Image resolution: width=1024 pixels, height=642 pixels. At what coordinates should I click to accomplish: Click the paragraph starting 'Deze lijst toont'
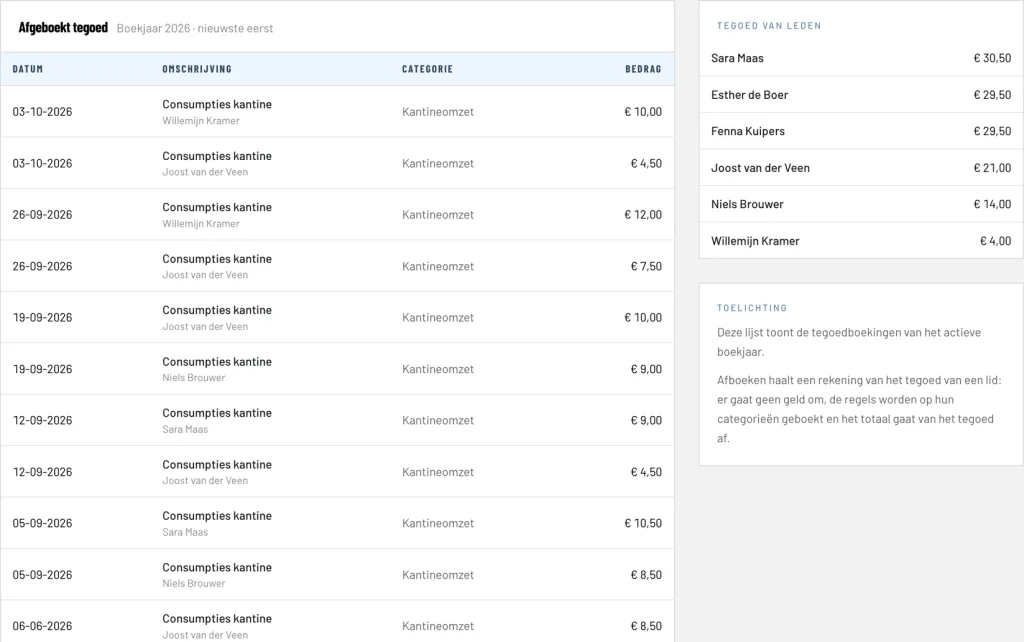[x=849, y=342]
